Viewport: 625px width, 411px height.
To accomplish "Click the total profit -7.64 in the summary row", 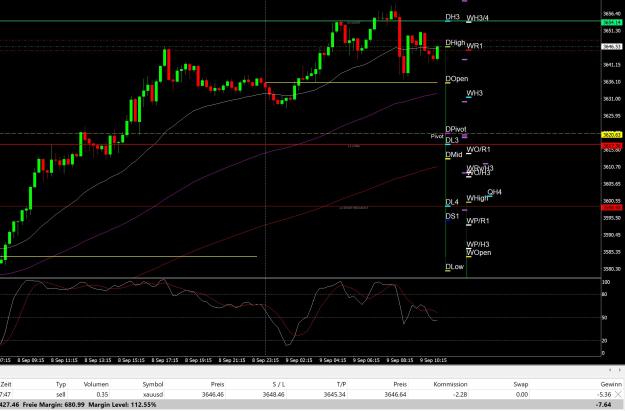I will 603,405.
